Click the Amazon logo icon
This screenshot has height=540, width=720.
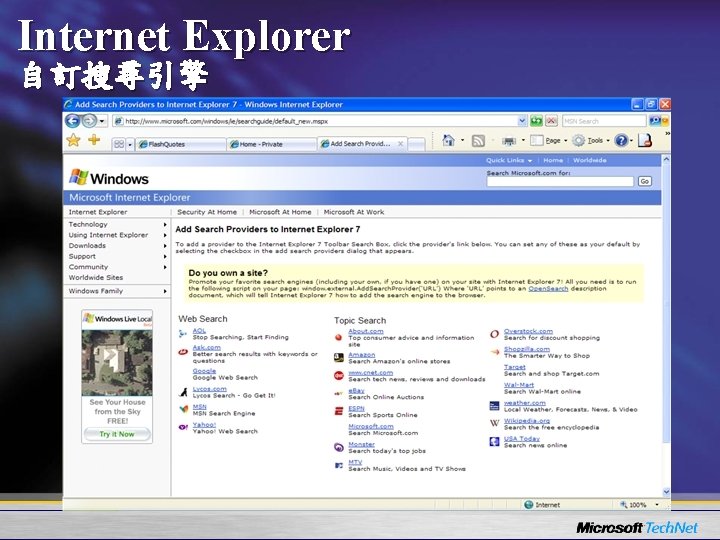[x=339, y=358]
